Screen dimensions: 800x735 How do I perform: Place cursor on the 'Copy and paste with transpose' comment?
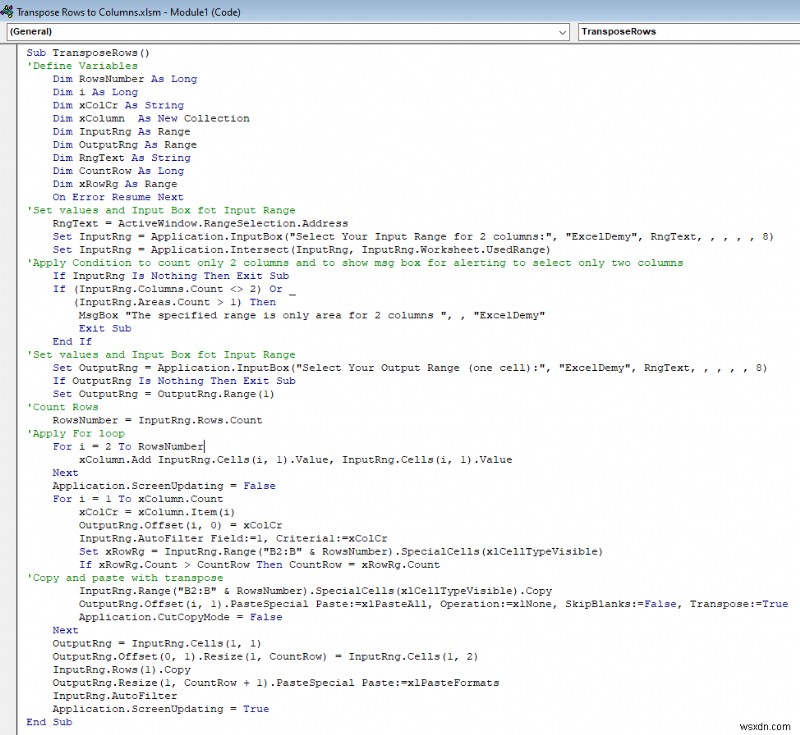[130, 577]
